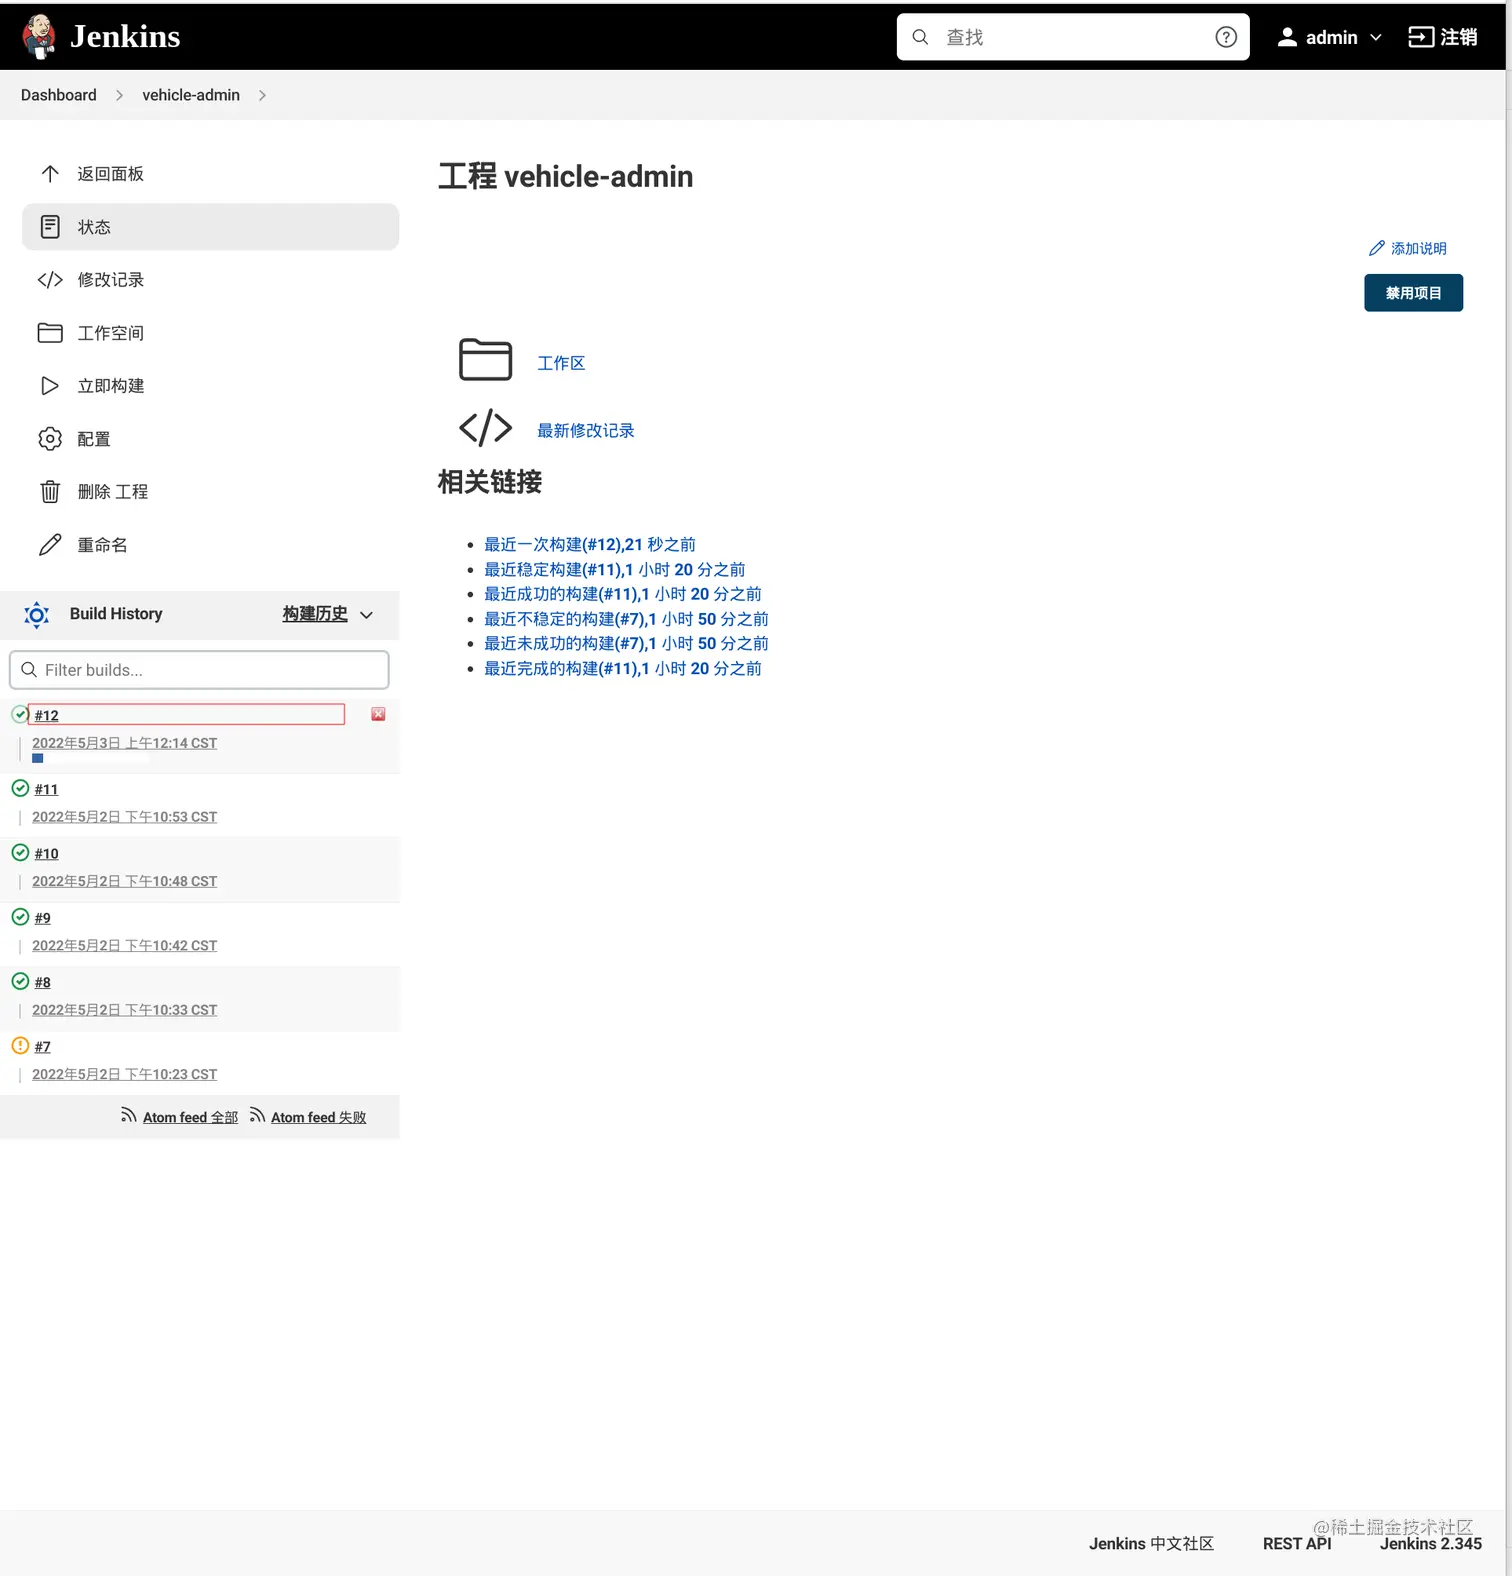This screenshot has height=1576, width=1512.
Task: Click the Jenkins butler logo
Action: click(39, 37)
